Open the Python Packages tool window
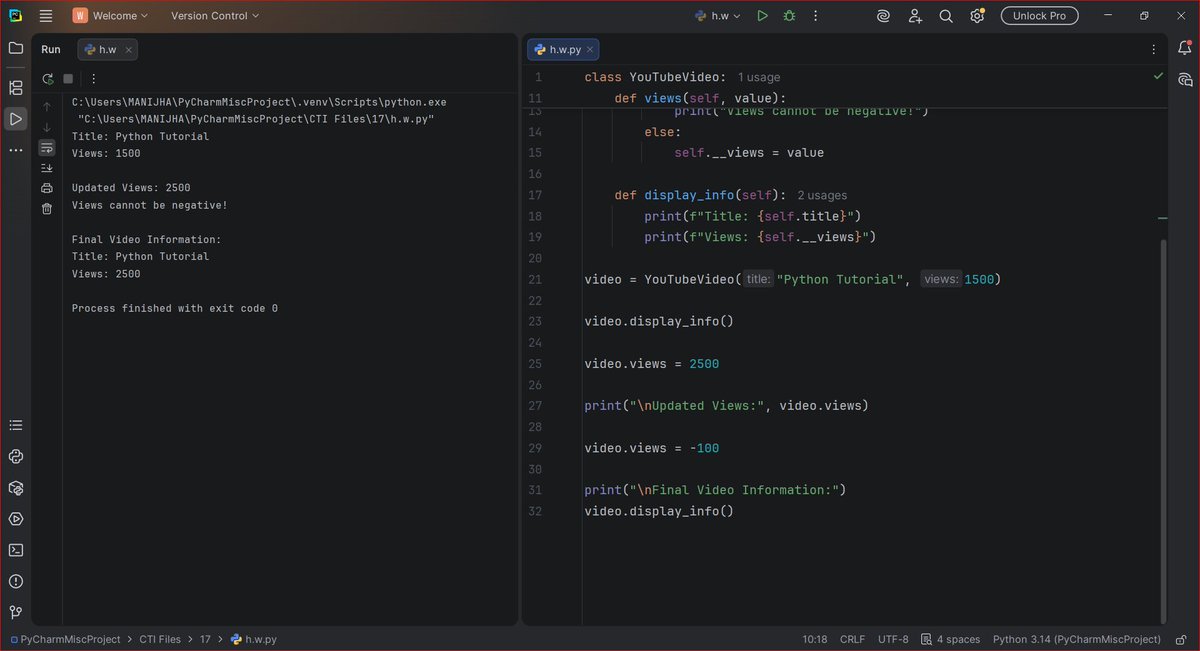 [16, 488]
